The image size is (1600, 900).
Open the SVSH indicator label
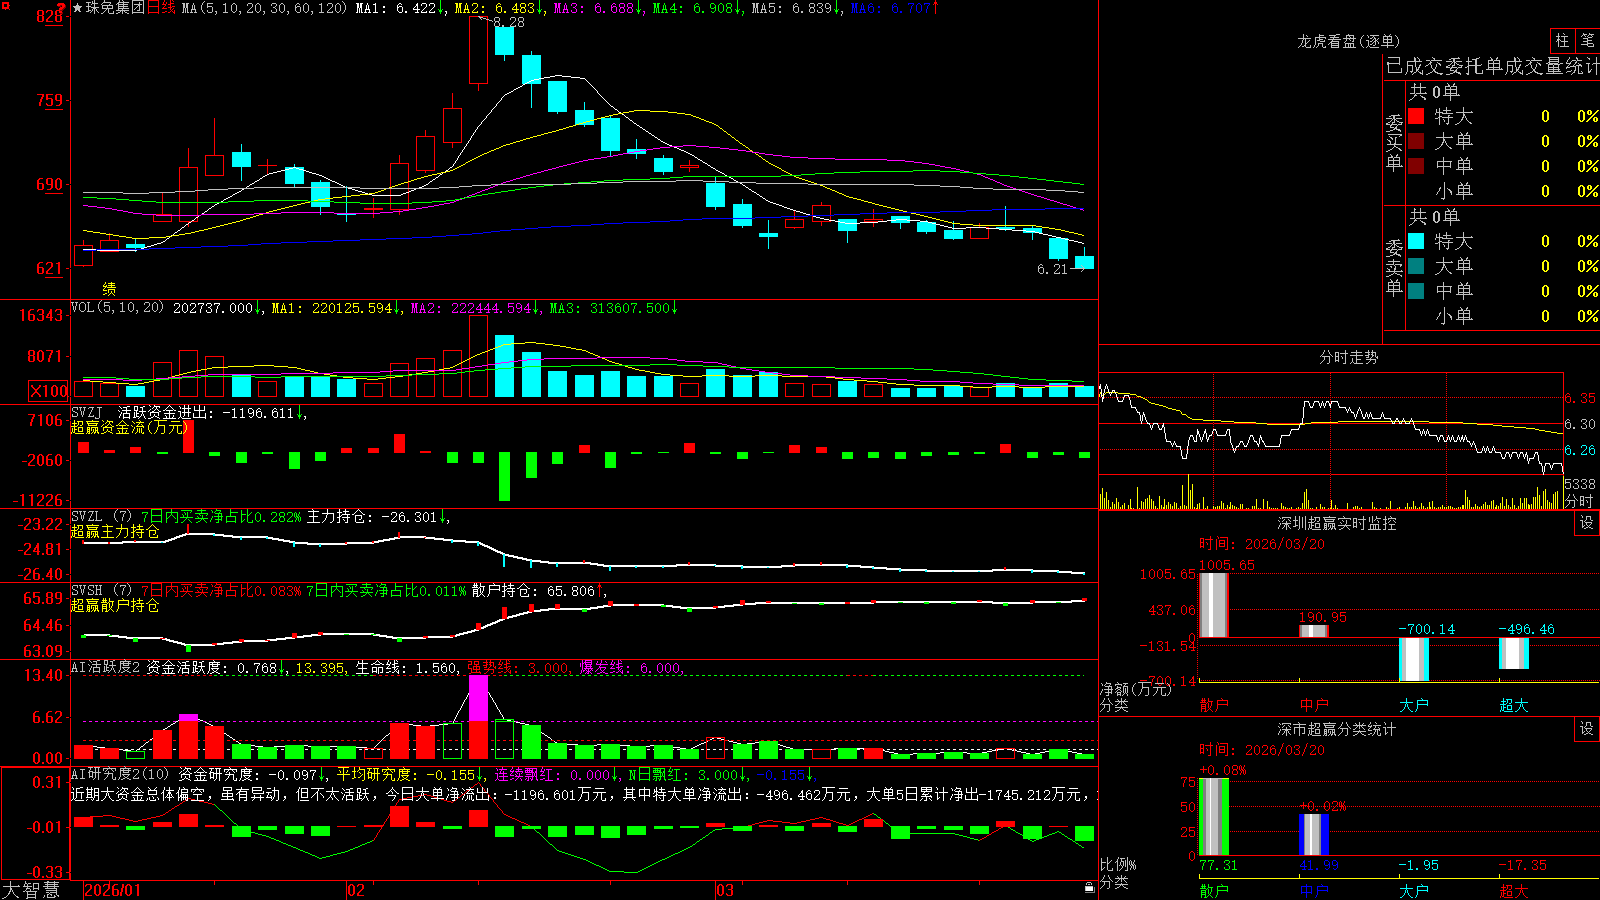point(87,591)
